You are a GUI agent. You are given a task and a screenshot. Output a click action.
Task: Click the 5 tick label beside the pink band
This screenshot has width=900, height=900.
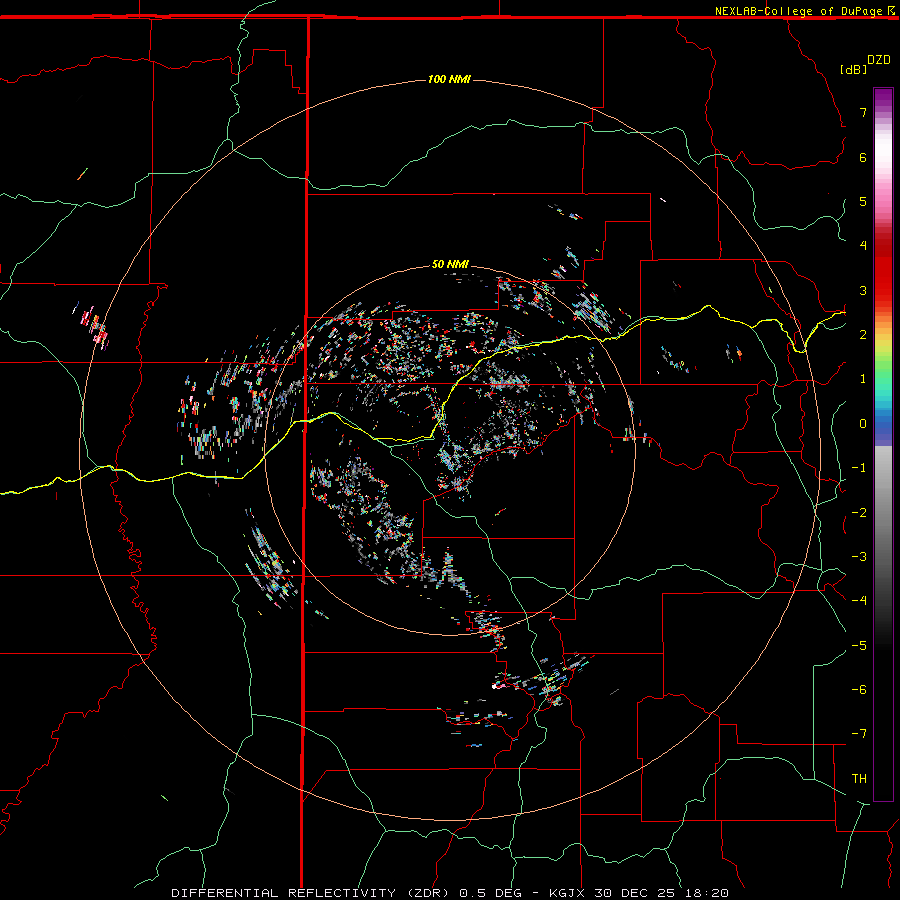(x=863, y=201)
